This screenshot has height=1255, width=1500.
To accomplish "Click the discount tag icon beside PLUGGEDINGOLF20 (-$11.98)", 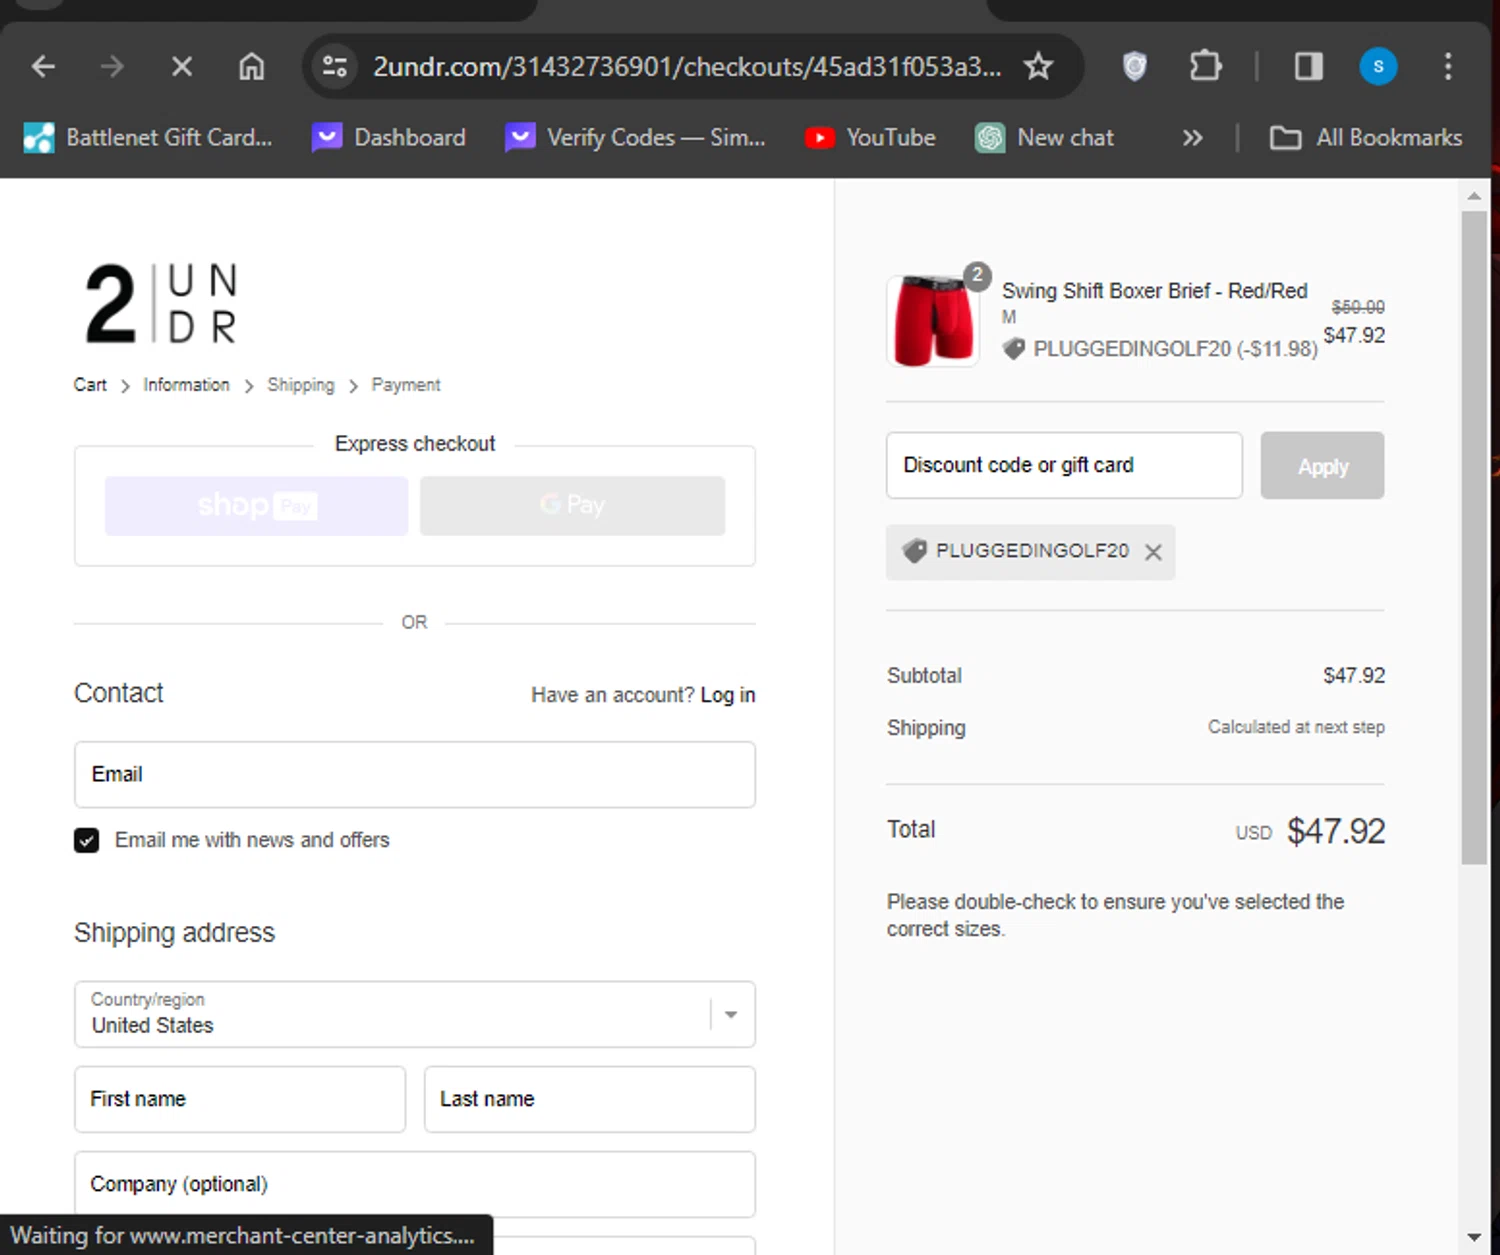I will pyautogui.click(x=1014, y=349).
